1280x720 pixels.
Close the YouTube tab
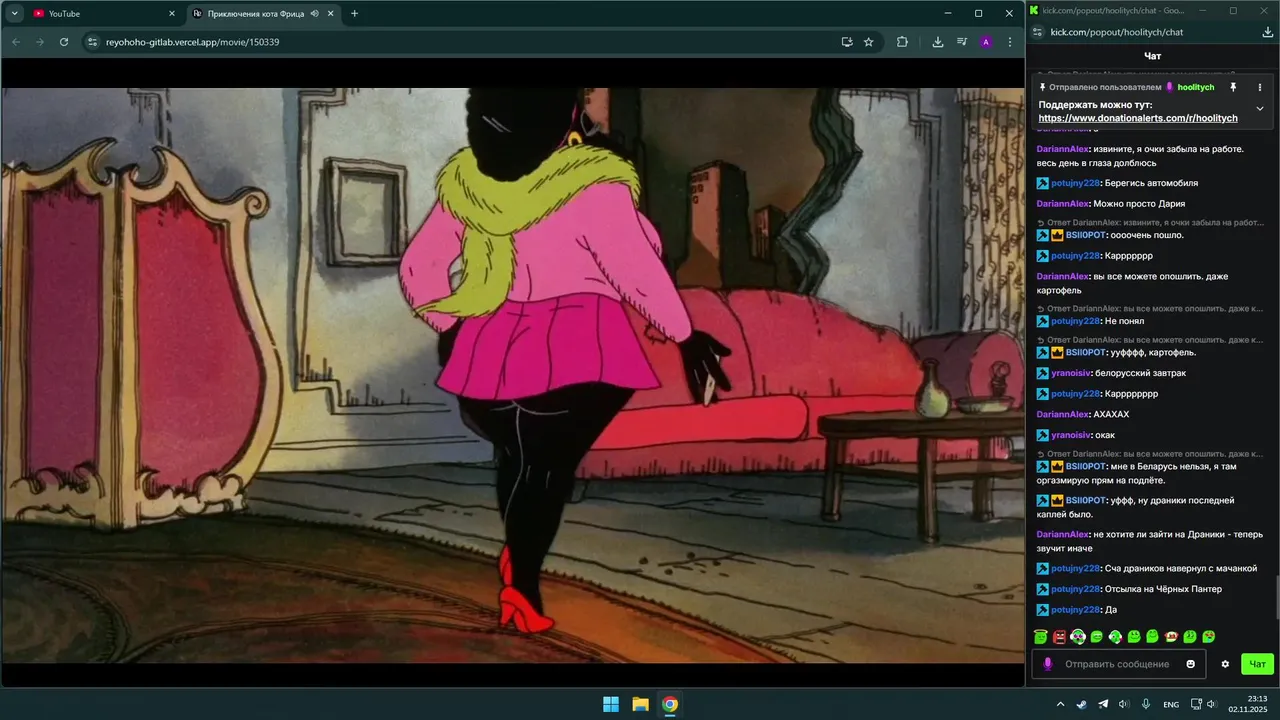pos(171,13)
